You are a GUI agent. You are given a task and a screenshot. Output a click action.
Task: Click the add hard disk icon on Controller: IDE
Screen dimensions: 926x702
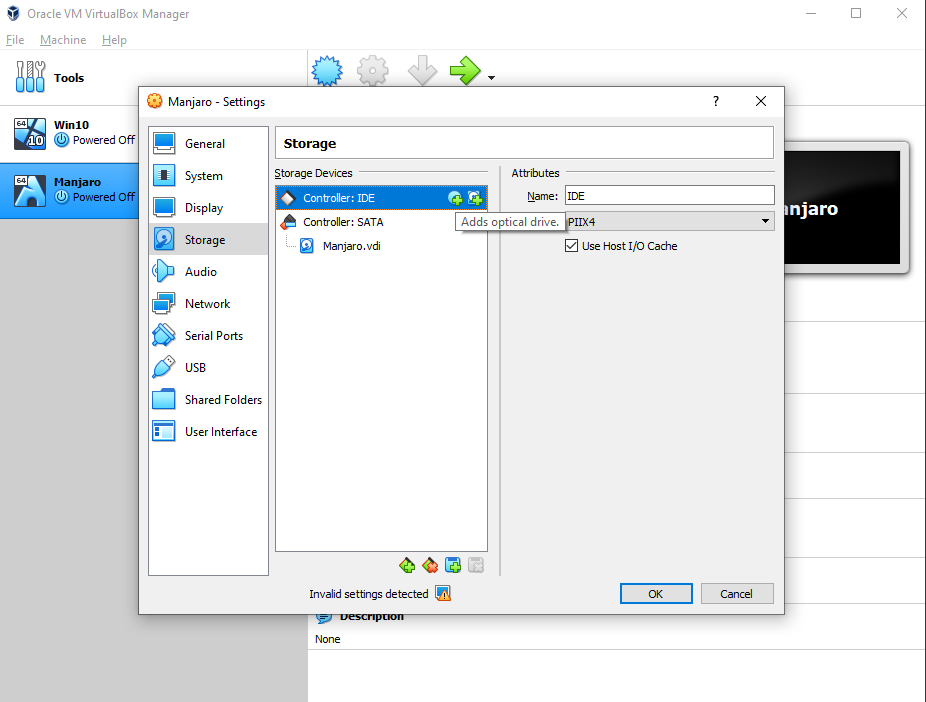(x=475, y=198)
